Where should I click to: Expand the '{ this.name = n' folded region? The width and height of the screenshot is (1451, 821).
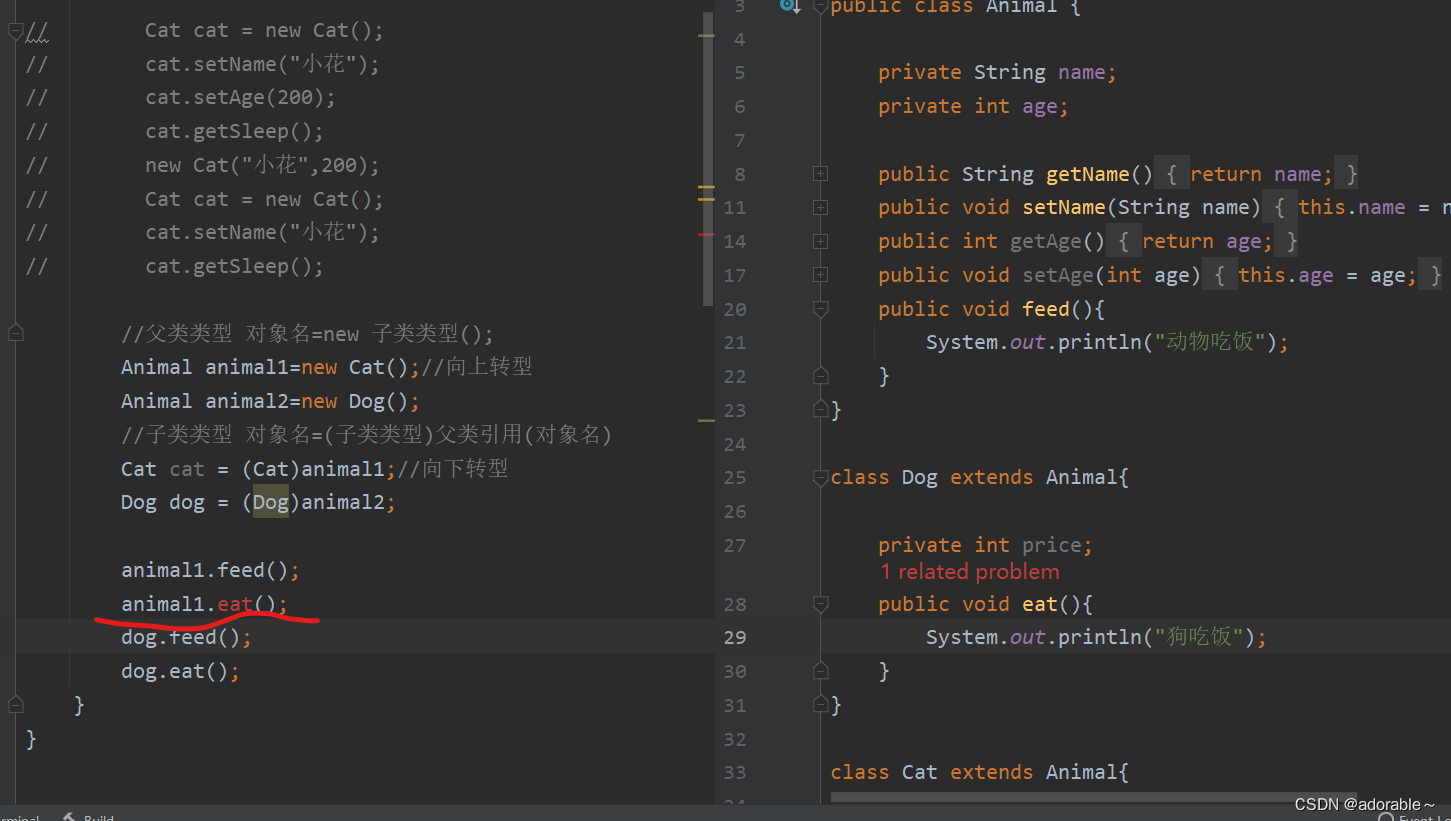pos(1358,207)
